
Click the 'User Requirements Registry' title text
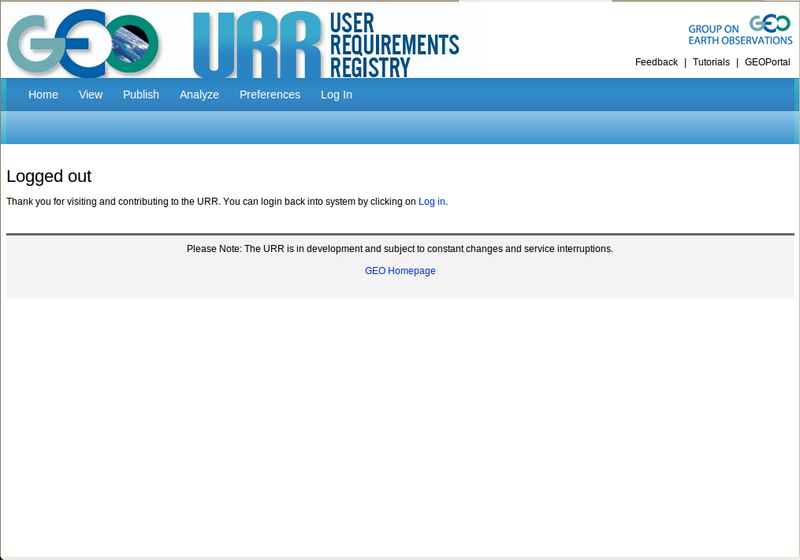pos(393,46)
